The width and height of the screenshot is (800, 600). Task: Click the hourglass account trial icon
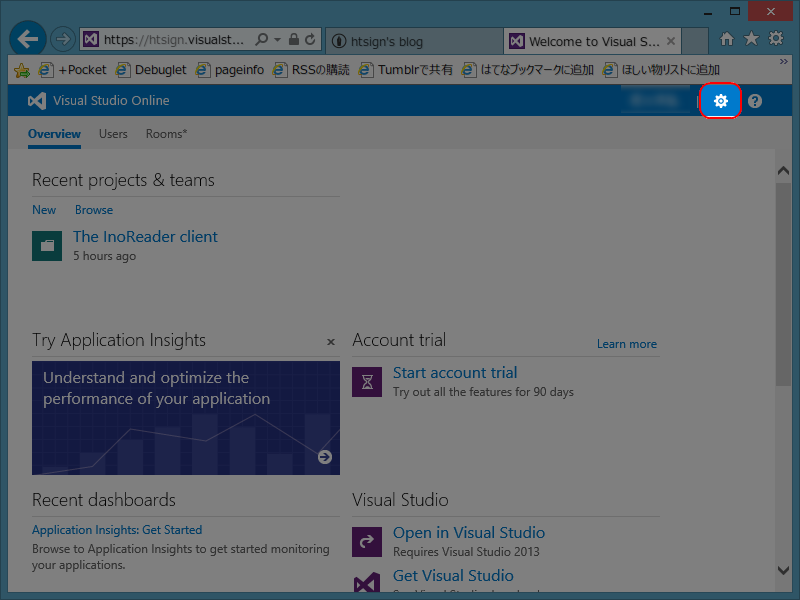point(367,382)
